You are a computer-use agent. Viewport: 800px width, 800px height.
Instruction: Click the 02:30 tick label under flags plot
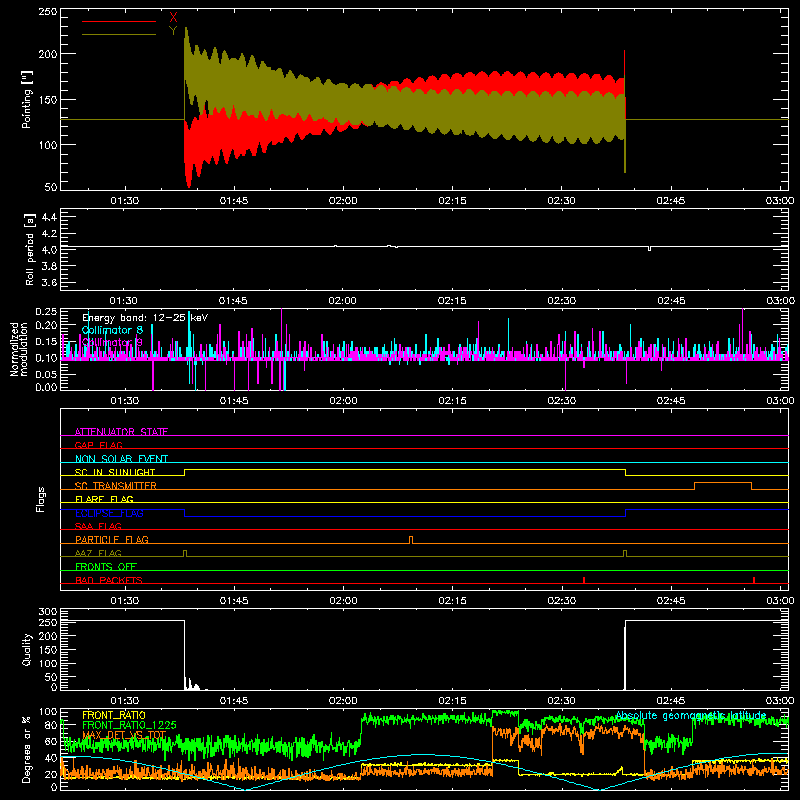[562, 601]
